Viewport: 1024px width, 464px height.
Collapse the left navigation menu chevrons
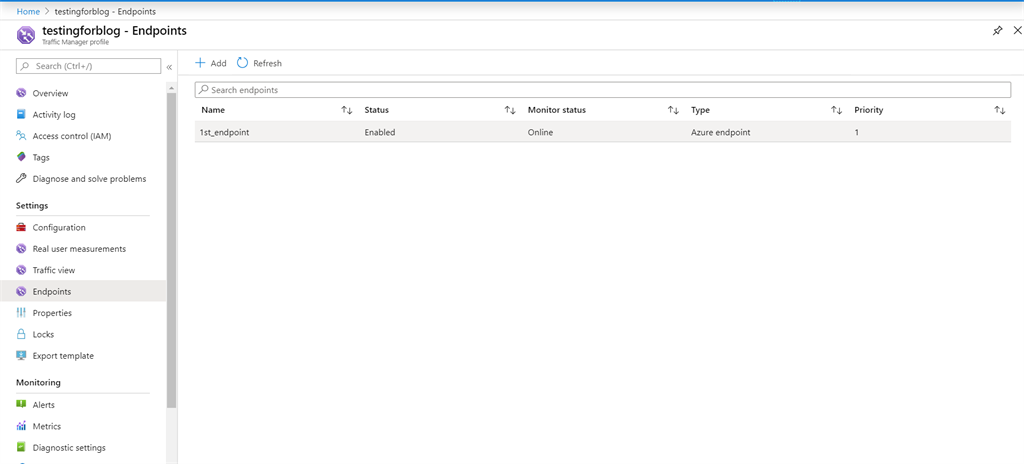(x=169, y=67)
